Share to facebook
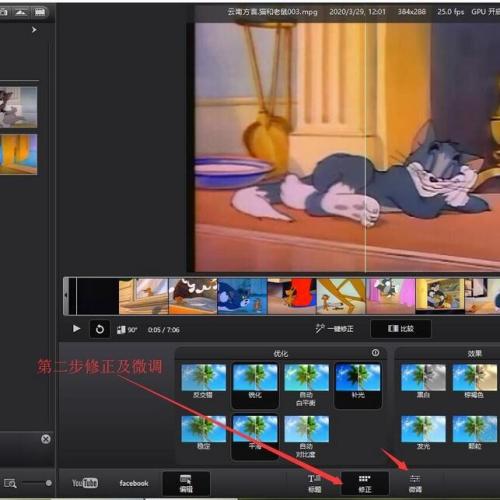 (134, 483)
